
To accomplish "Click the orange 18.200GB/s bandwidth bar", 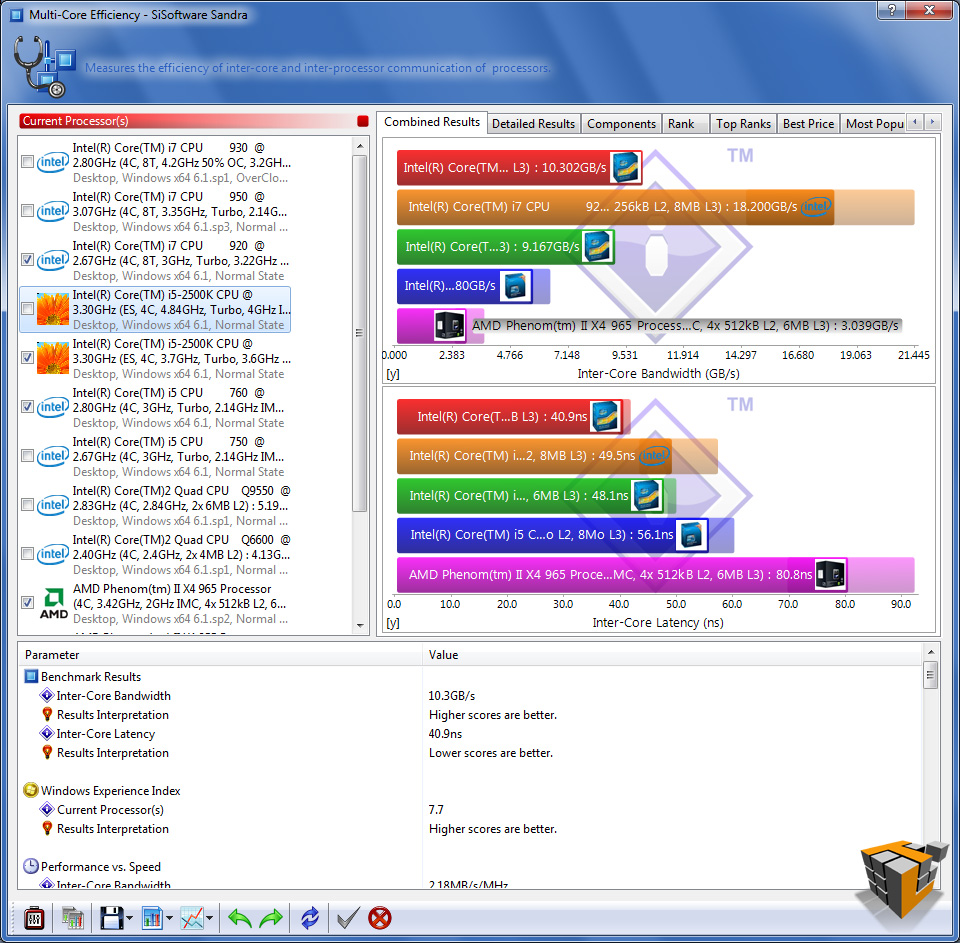I will click(615, 207).
